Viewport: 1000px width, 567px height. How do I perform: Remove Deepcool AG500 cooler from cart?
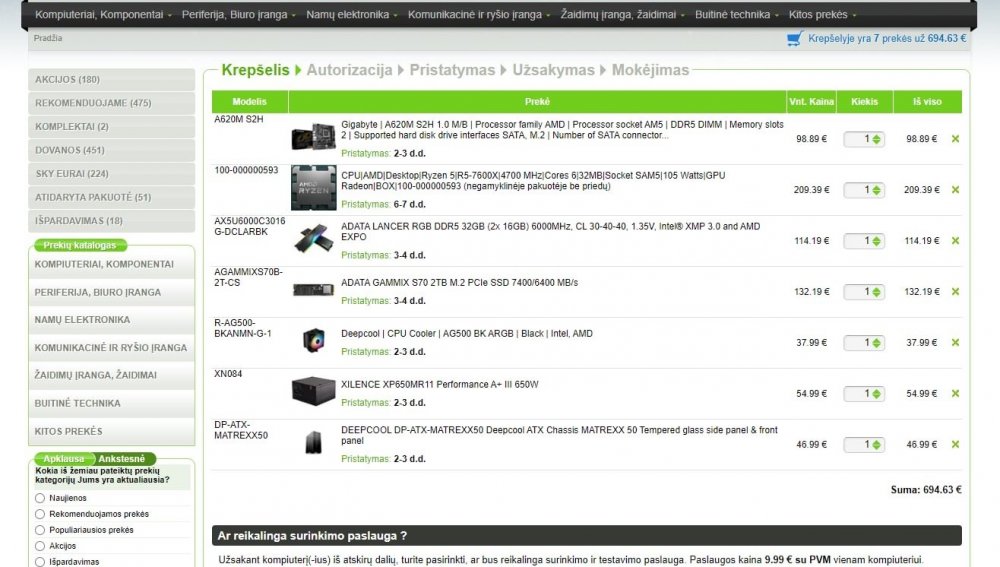click(955, 342)
